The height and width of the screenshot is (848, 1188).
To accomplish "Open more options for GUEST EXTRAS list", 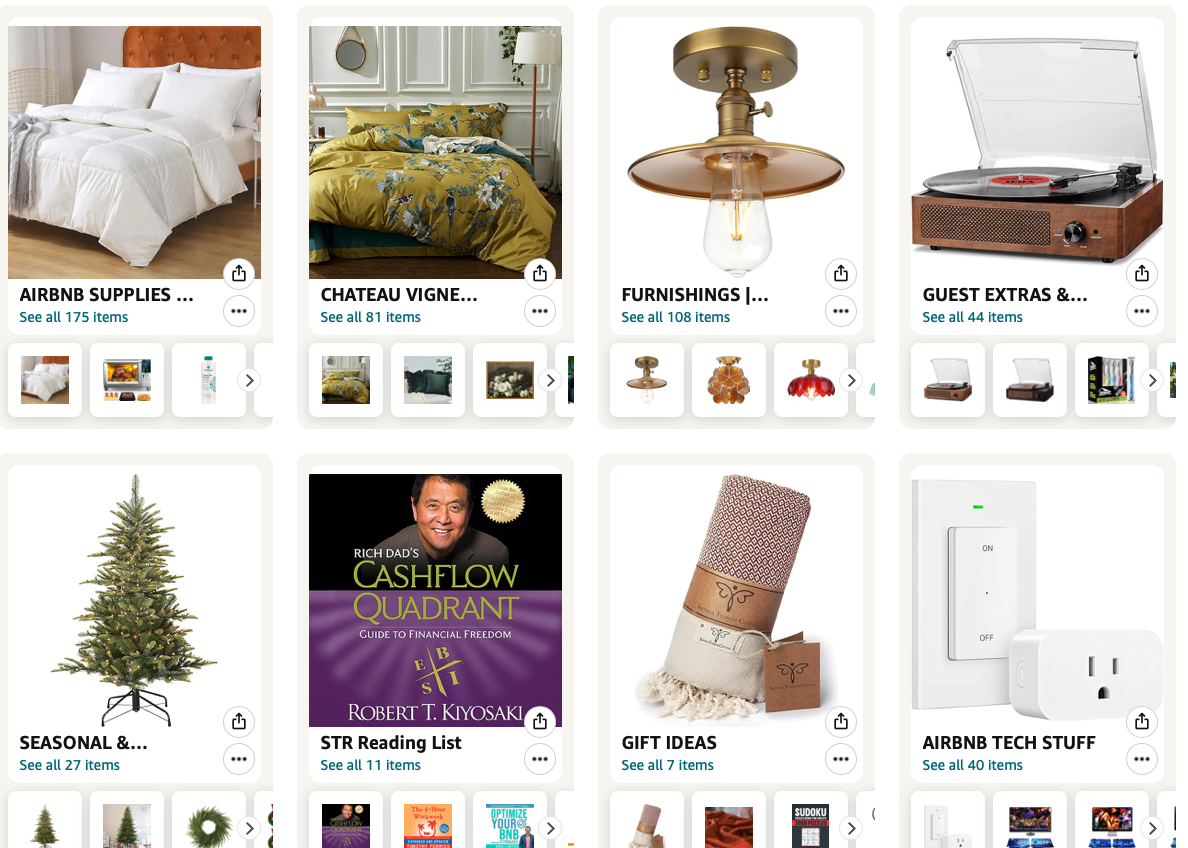I will (x=1142, y=311).
